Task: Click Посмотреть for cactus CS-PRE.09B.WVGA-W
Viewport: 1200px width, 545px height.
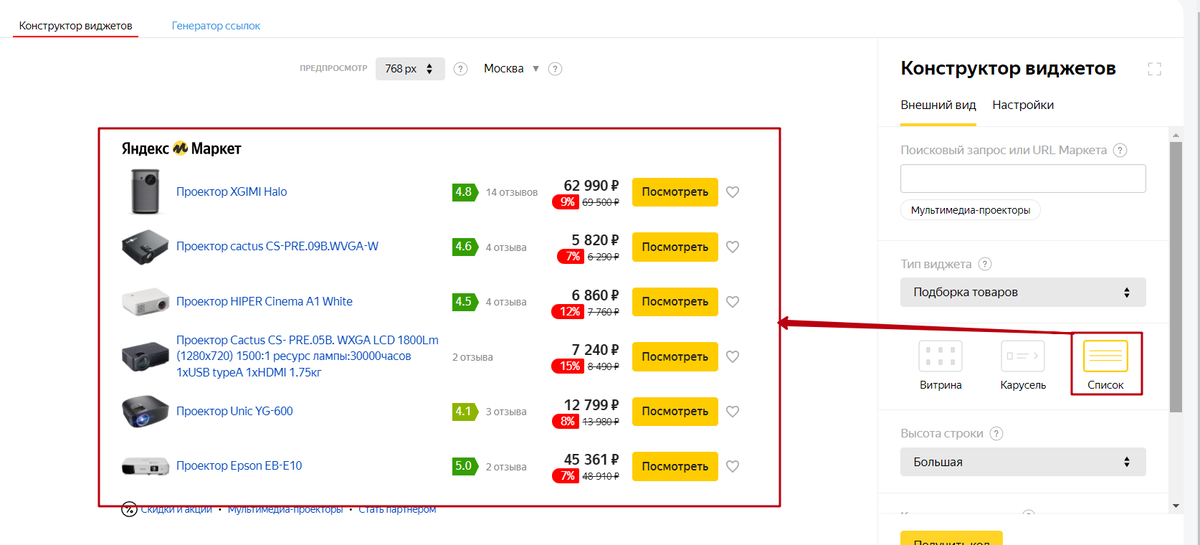Action: point(675,247)
